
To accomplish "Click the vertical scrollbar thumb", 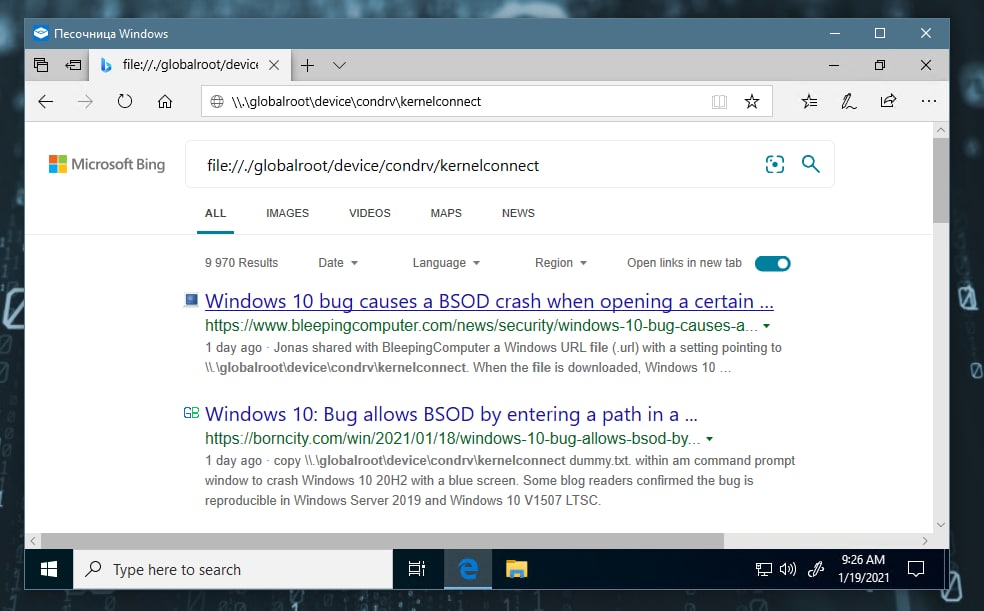I will click(x=940, y=181).
